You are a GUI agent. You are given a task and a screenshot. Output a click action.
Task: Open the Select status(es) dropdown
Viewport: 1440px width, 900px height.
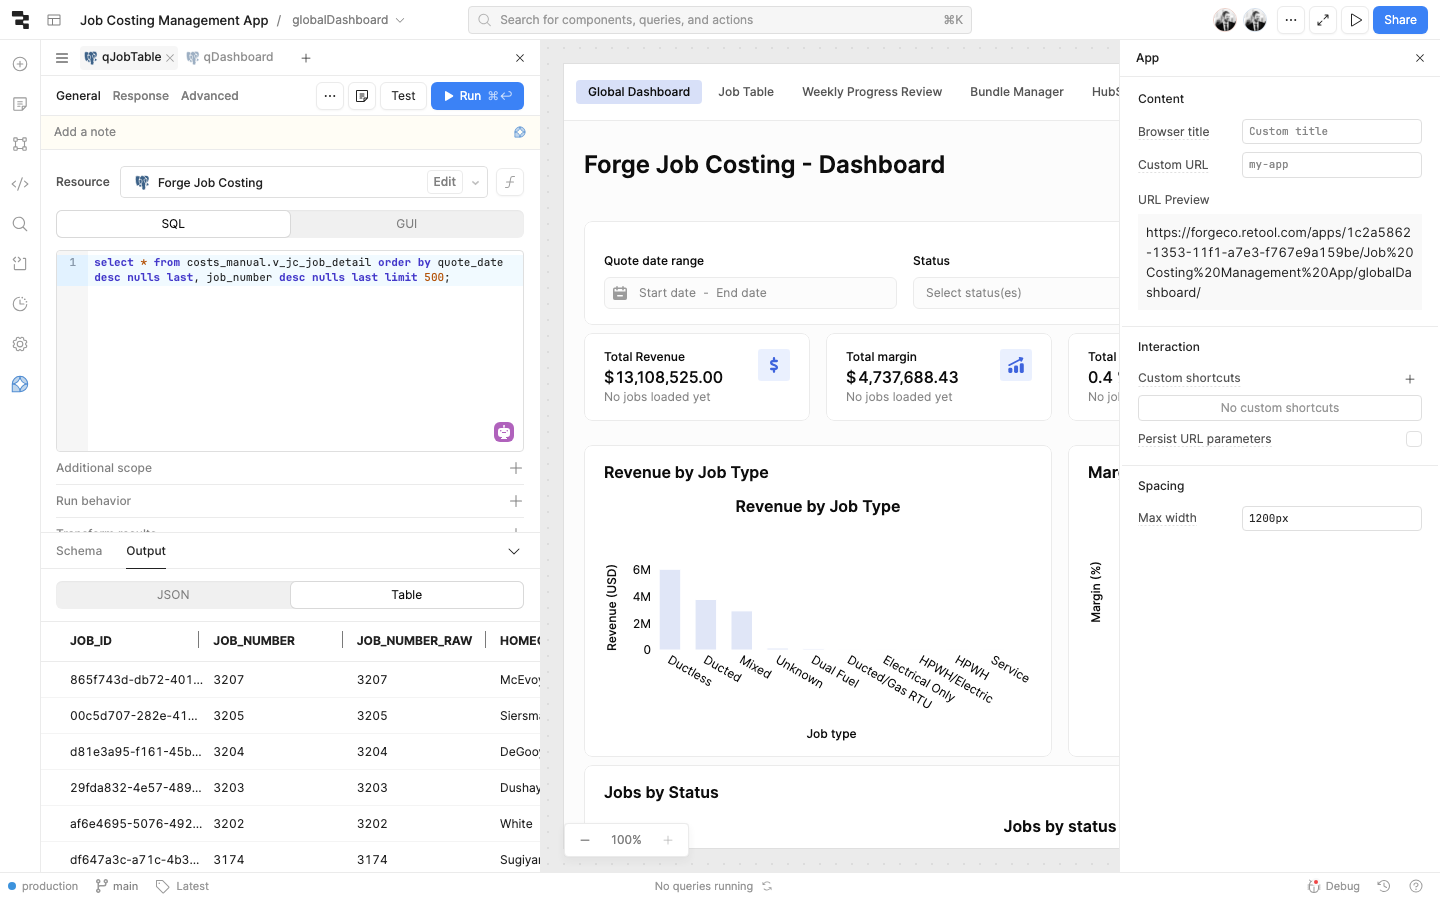click(1015, 293)
